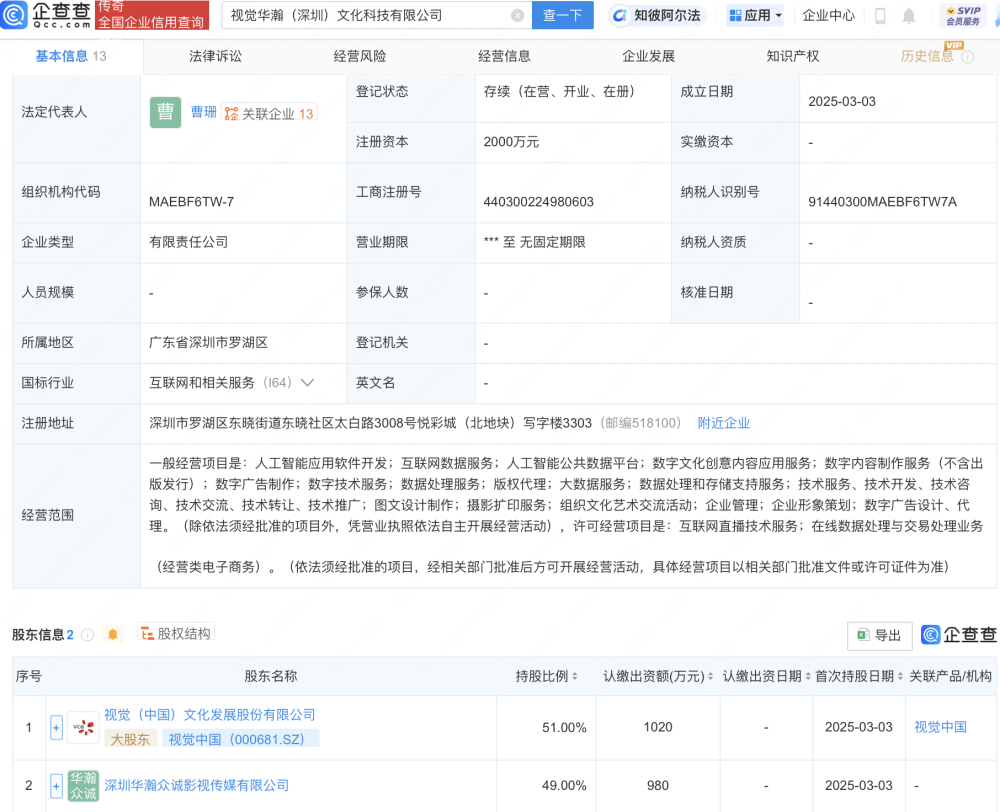The height and width of the screenshot is (812, 1000).
Task: Open 企业中心 link
Action: 828,15
